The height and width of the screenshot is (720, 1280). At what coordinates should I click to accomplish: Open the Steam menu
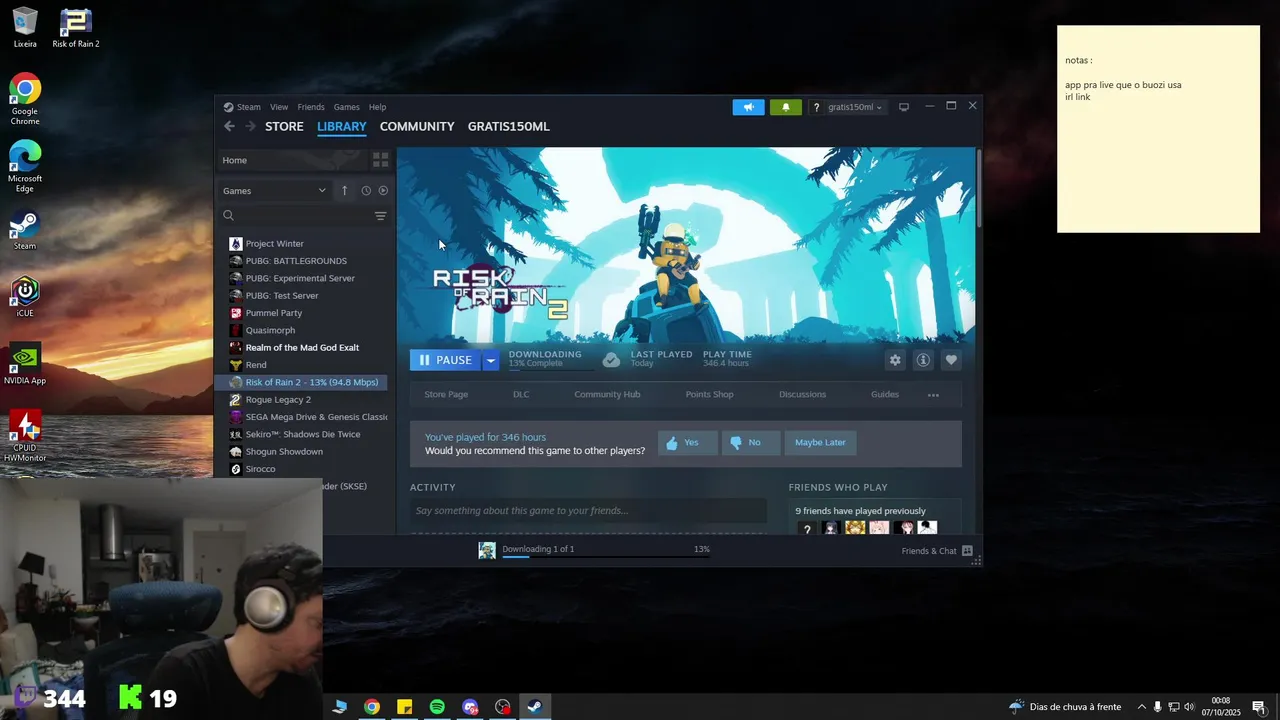coord(249,107)
